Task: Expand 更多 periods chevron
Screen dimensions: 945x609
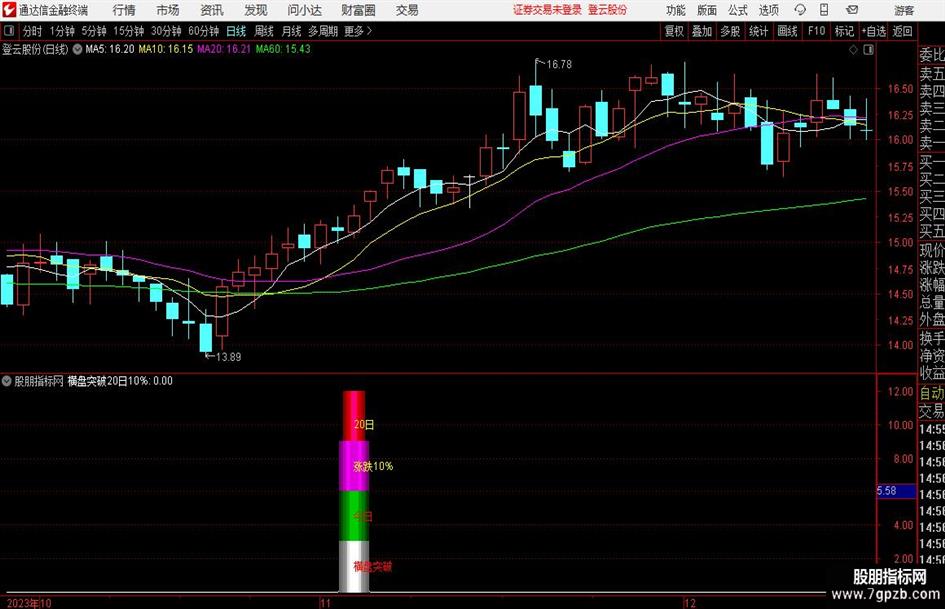Action: (369, 31)
